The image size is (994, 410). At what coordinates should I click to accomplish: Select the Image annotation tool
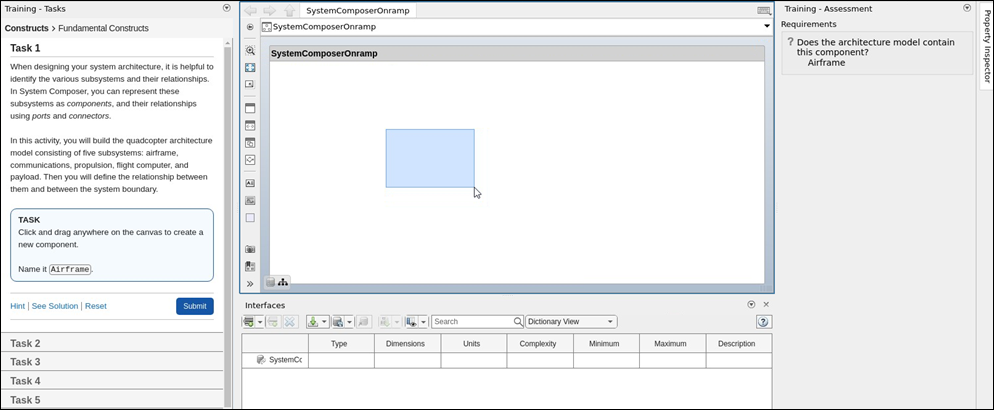[250, 200]
